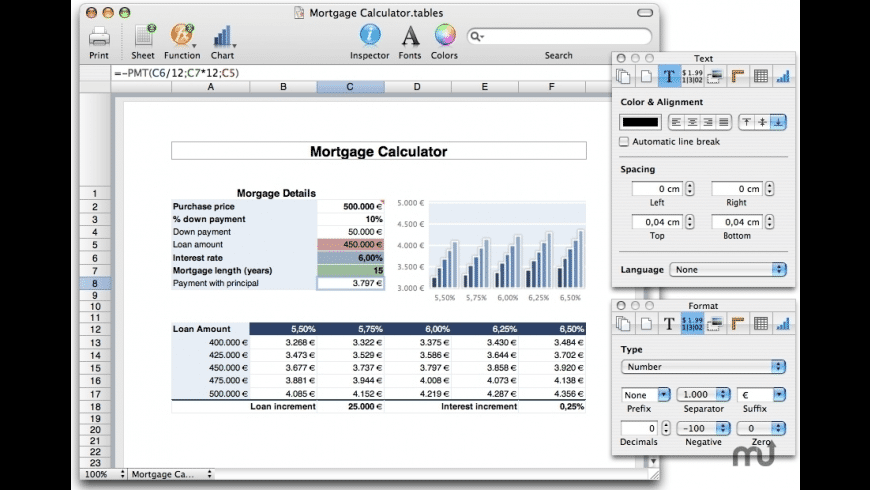The width and height of the screenshot is (870, 490).
Task: Select column A header
Action: point(211,87)
